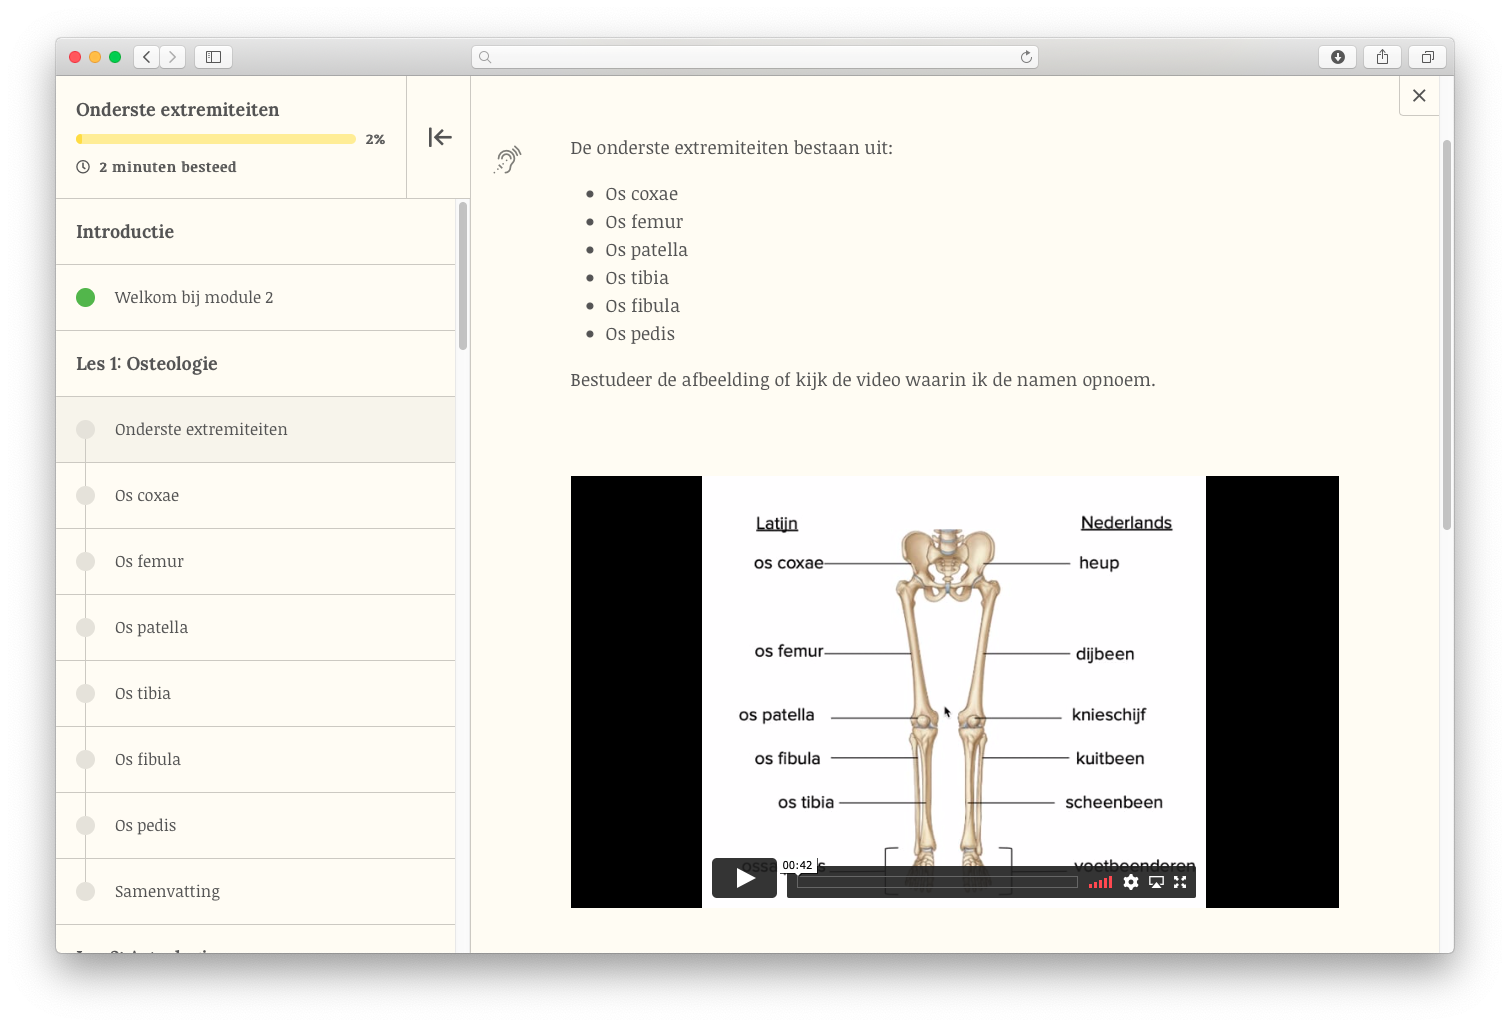Play the anatomy video

744,878
